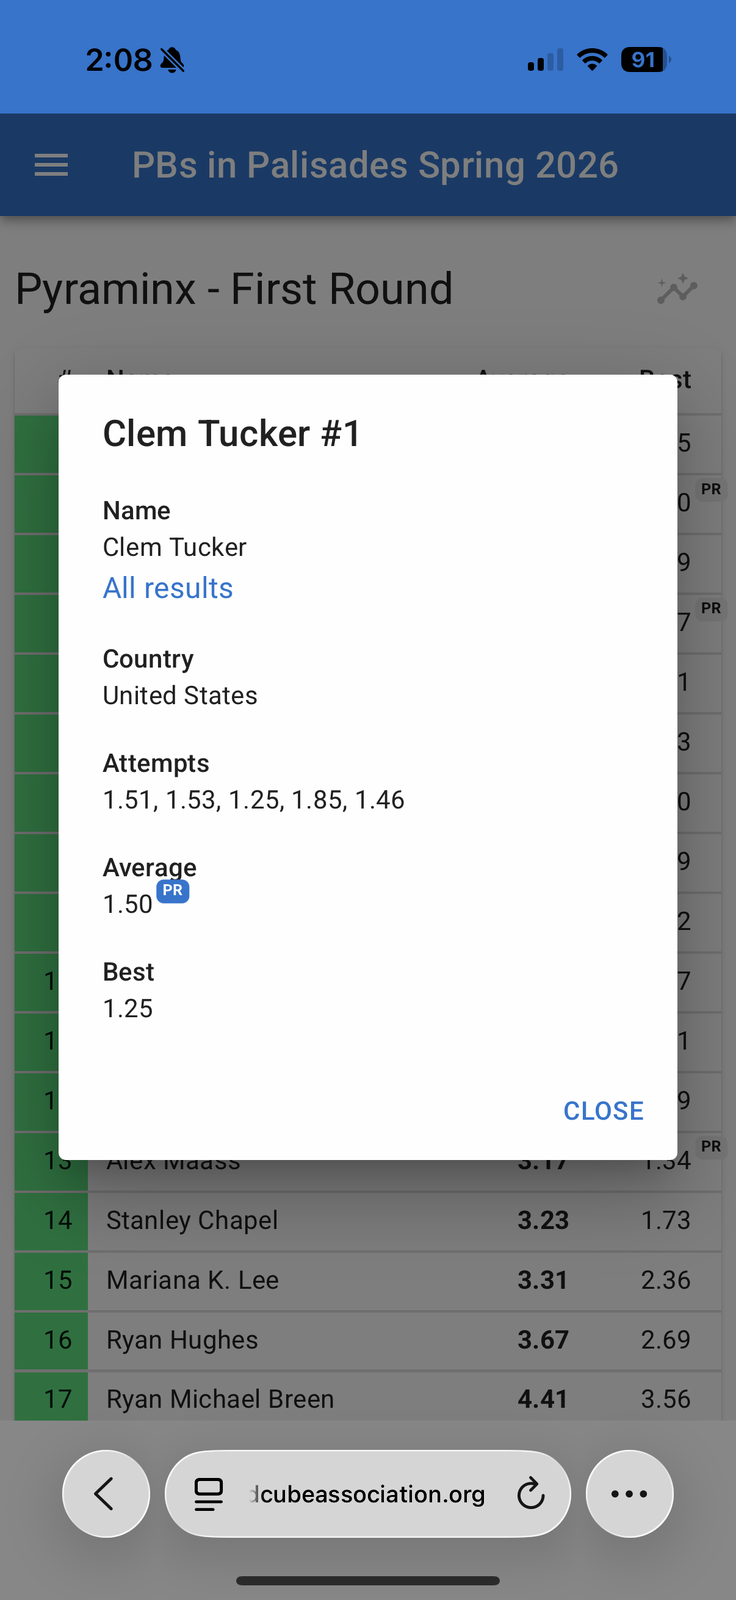Select the Mariana K. Lee row

pos(368,1281)
